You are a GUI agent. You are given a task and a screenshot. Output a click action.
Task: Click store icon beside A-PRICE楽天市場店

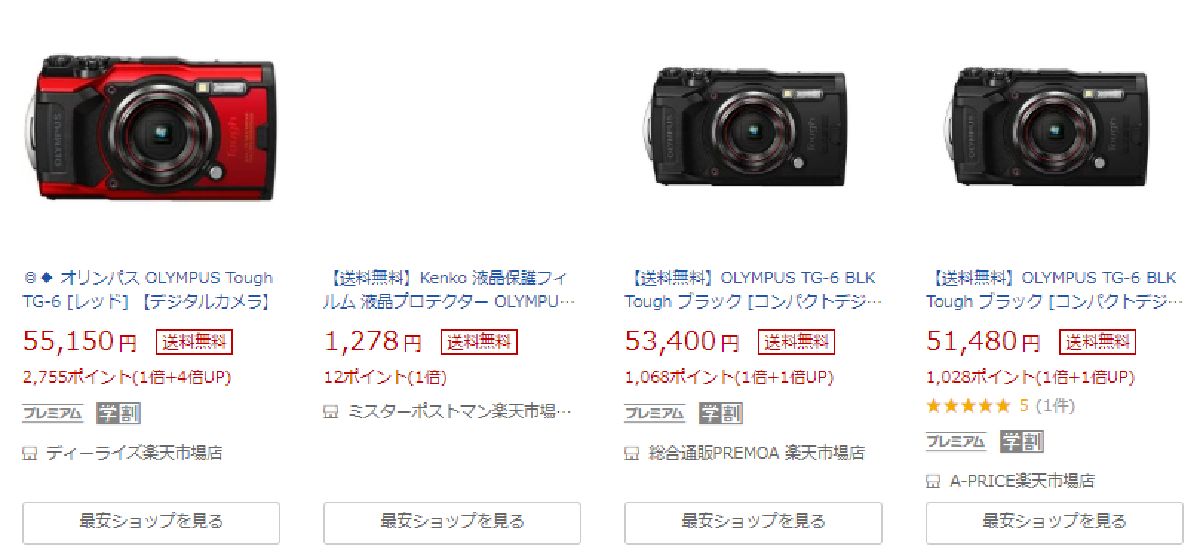pyautogui.click(x=934, y=481)
